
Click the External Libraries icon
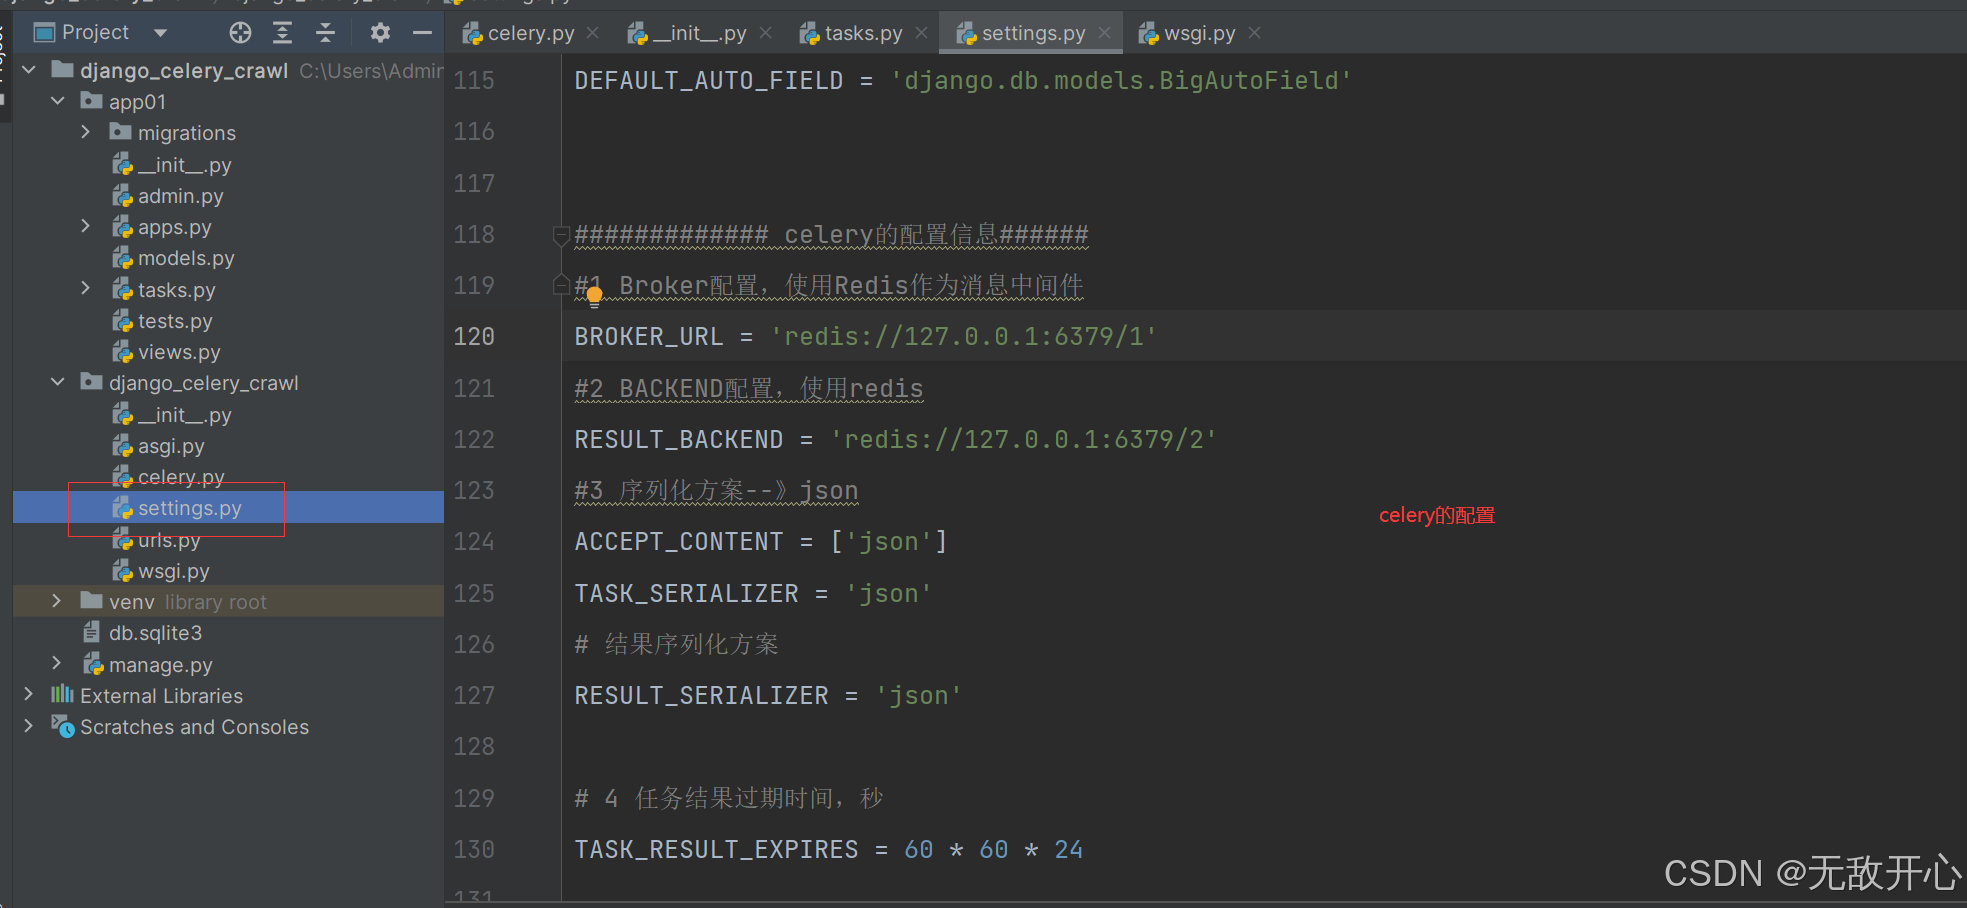click(x=63, y=694)
